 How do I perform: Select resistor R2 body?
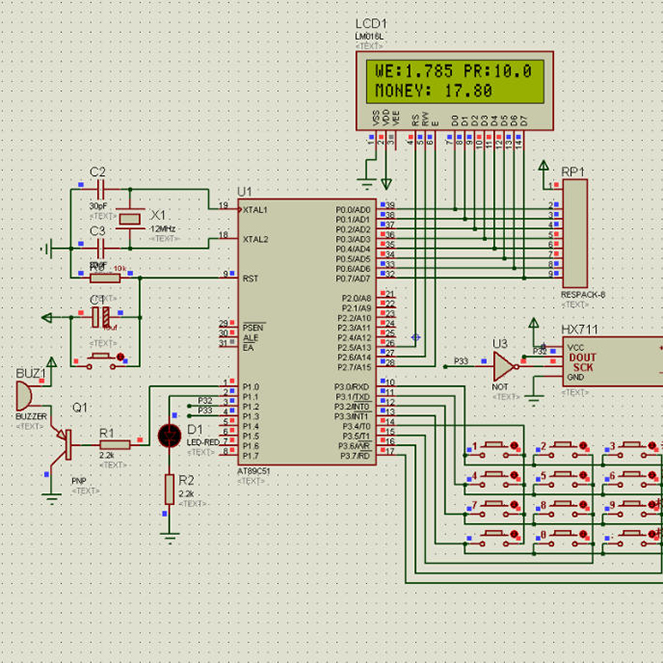tap(170, 489)
